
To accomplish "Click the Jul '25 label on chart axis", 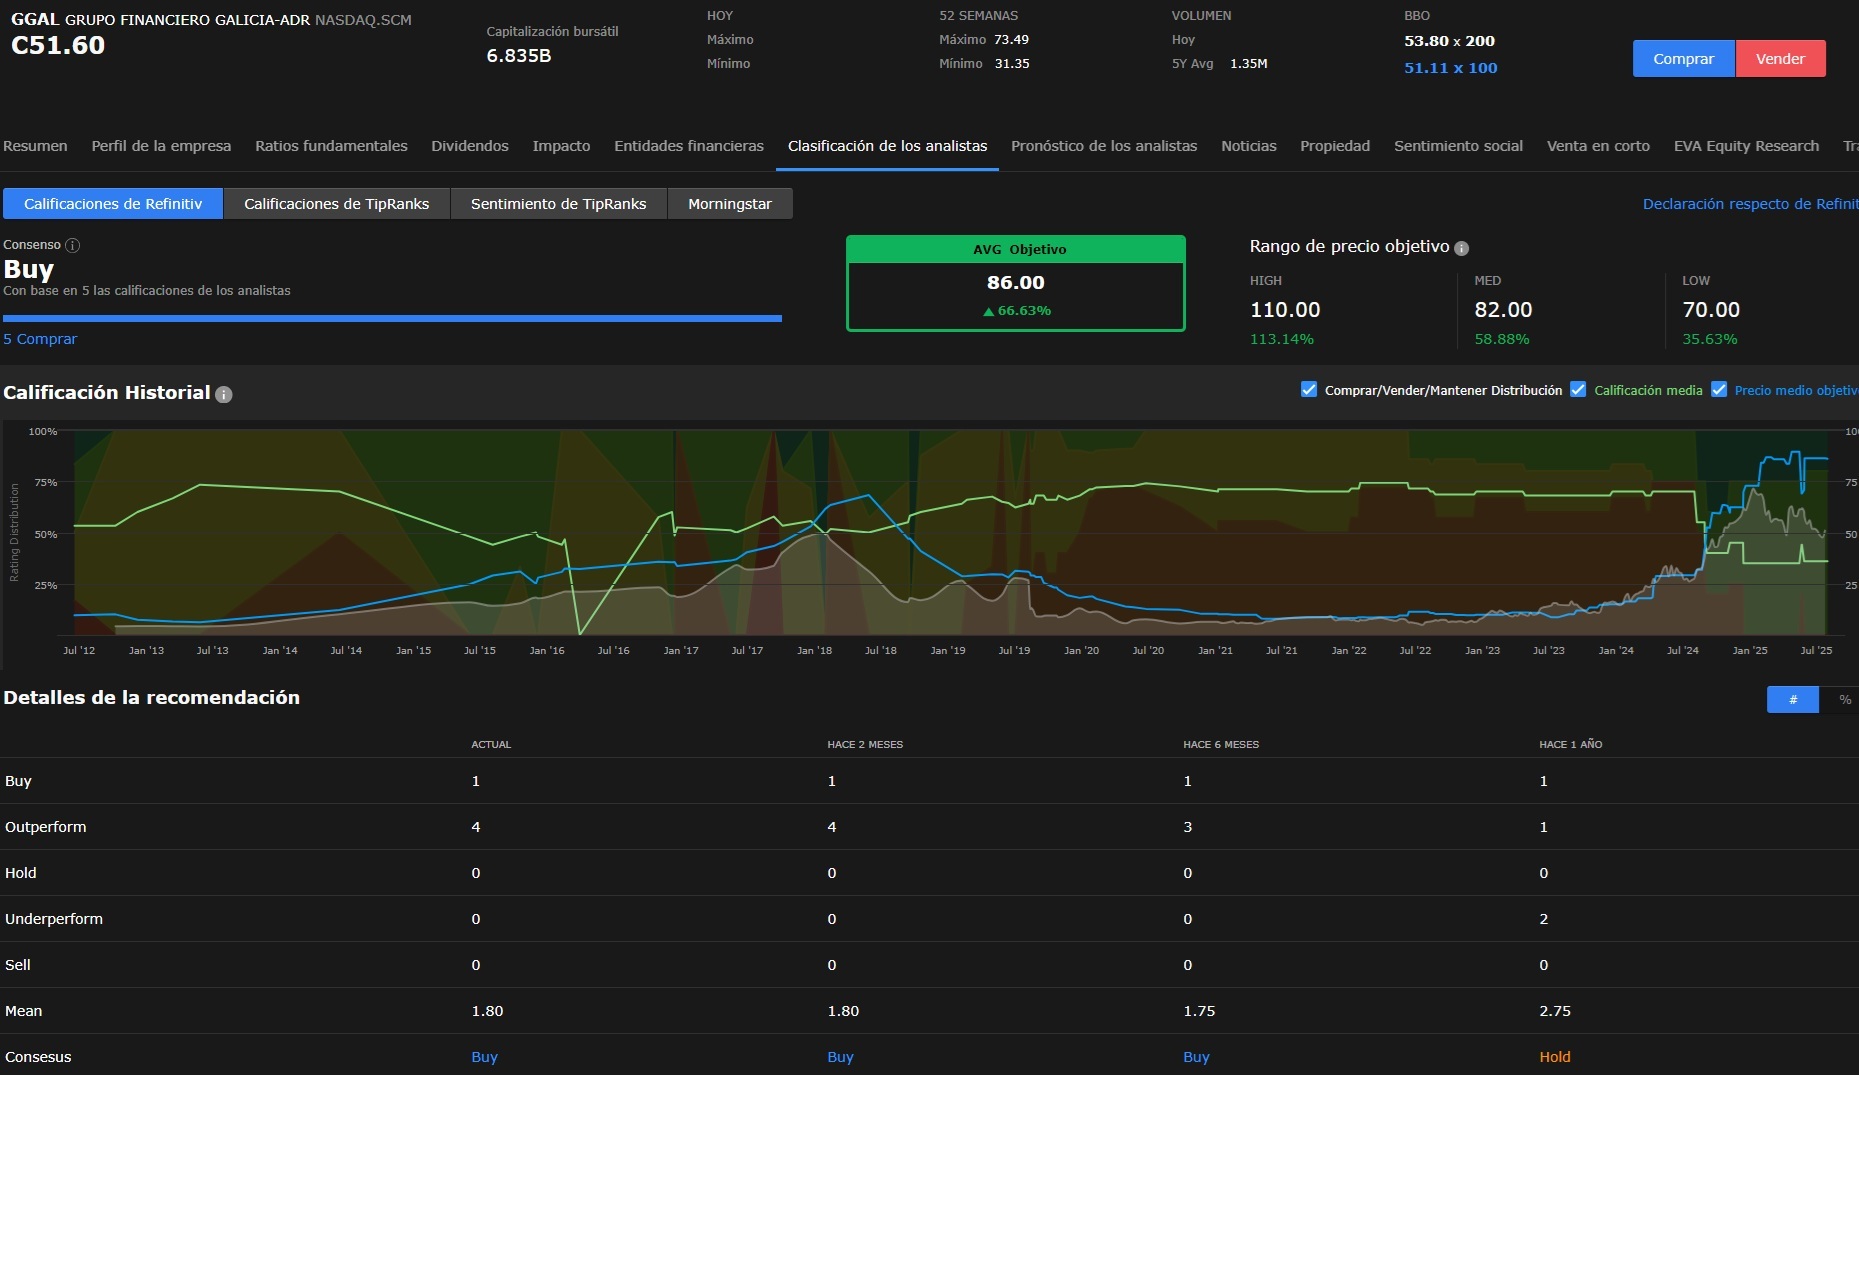I will (1816, 651).
